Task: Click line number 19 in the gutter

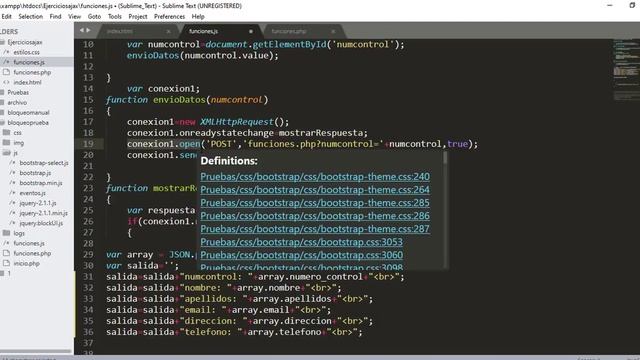Action: [x=88, y=144]
